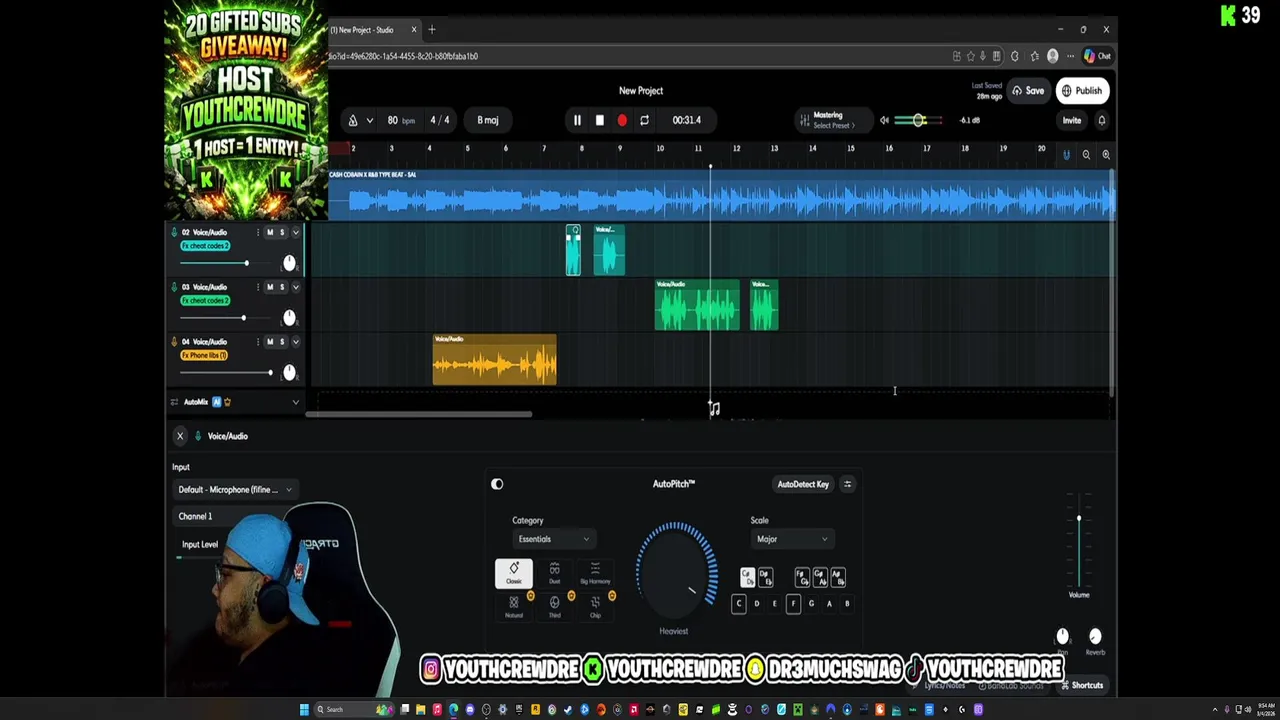Zoom out the timeline
Image resolution: width=1280 pixels, height=720 pixels.
[1086, 154]
